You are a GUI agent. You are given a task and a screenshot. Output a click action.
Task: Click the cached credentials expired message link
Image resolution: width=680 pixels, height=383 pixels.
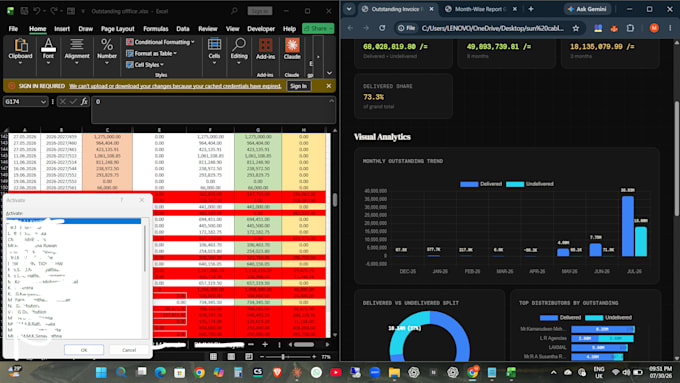tap(175, 86)
